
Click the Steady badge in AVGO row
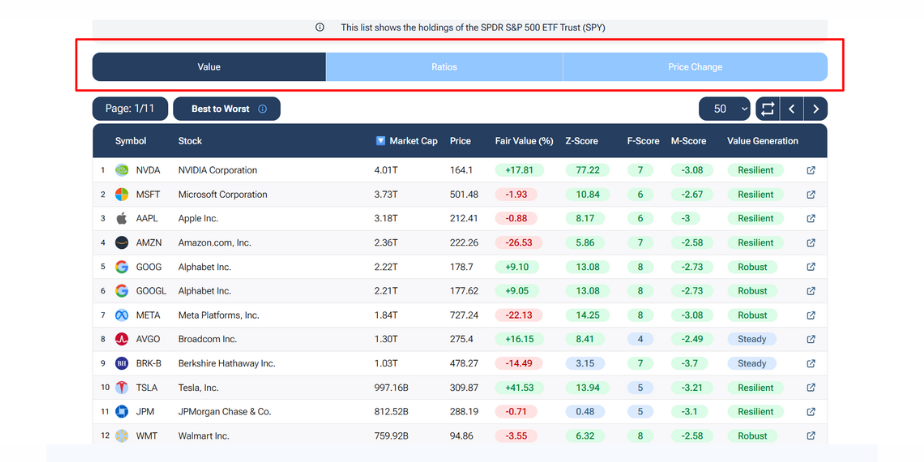752,339
